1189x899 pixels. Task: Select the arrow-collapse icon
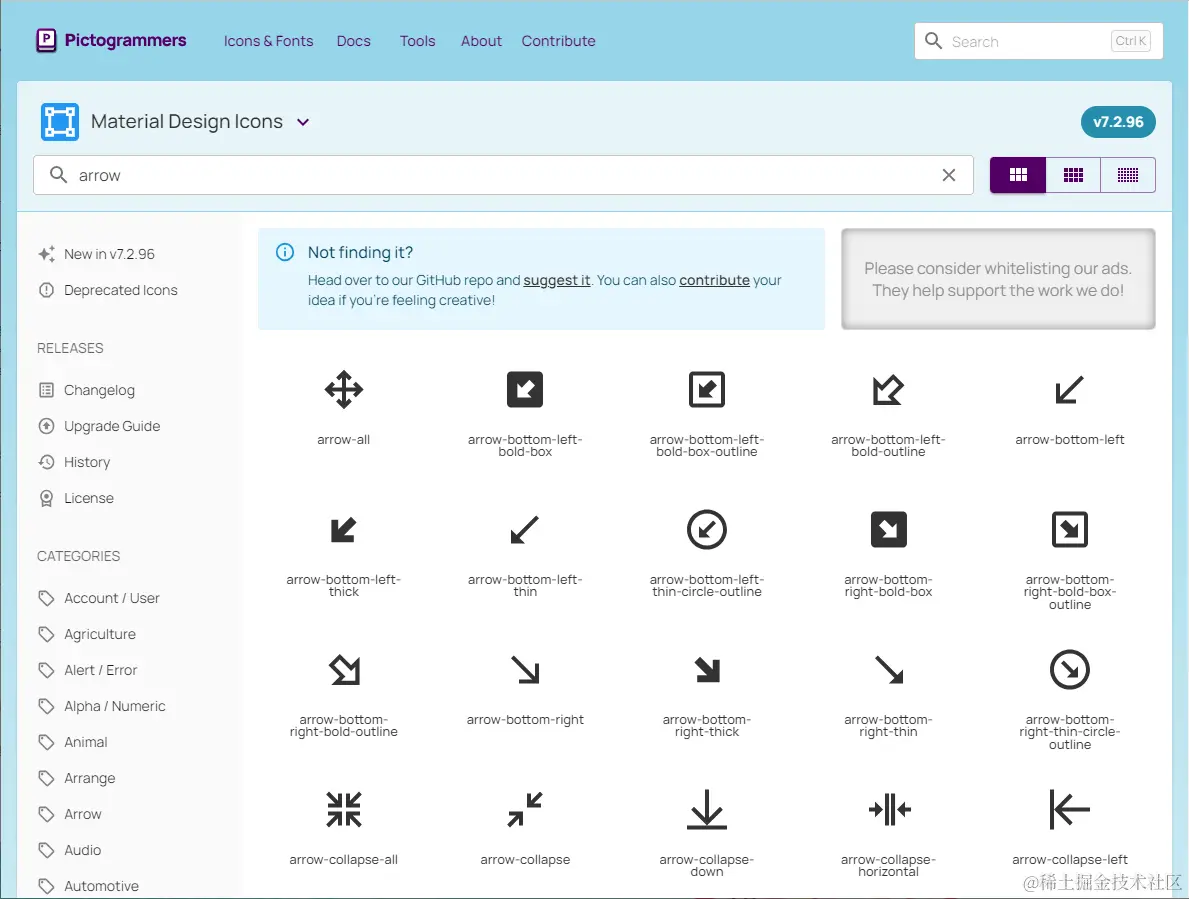[525, 810]
